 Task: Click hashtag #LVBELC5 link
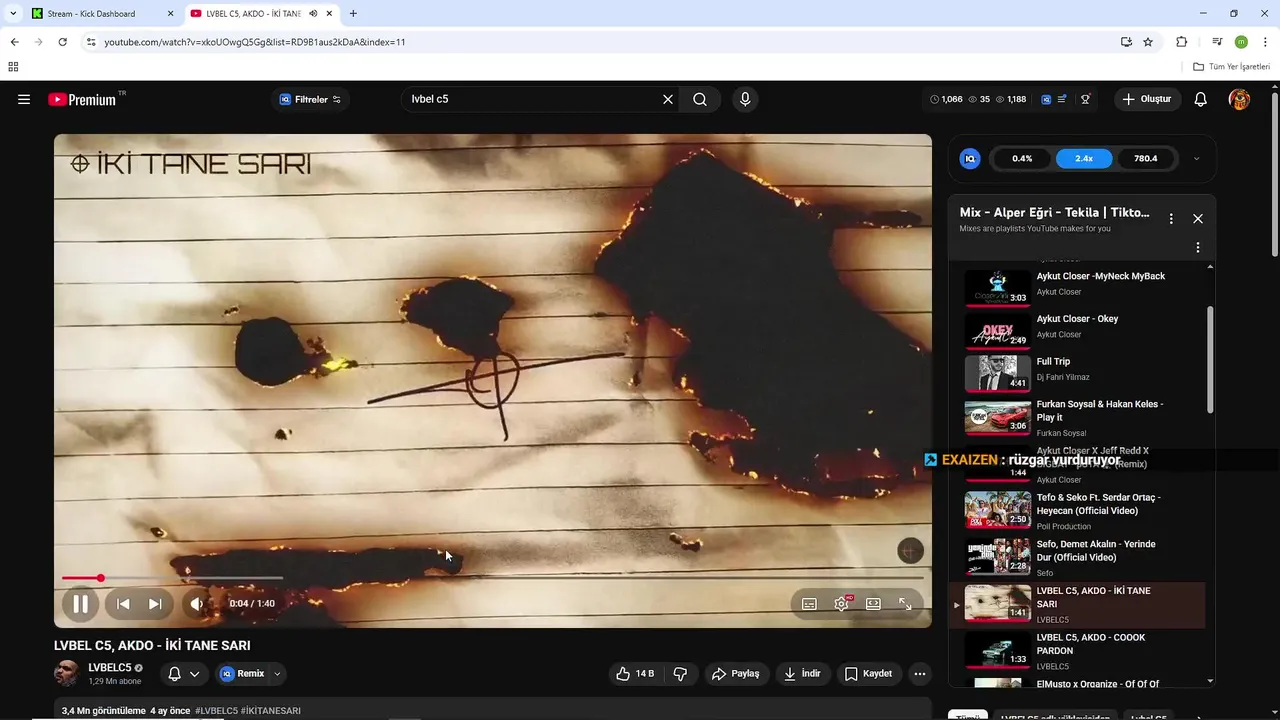click(x=216, y=711)
